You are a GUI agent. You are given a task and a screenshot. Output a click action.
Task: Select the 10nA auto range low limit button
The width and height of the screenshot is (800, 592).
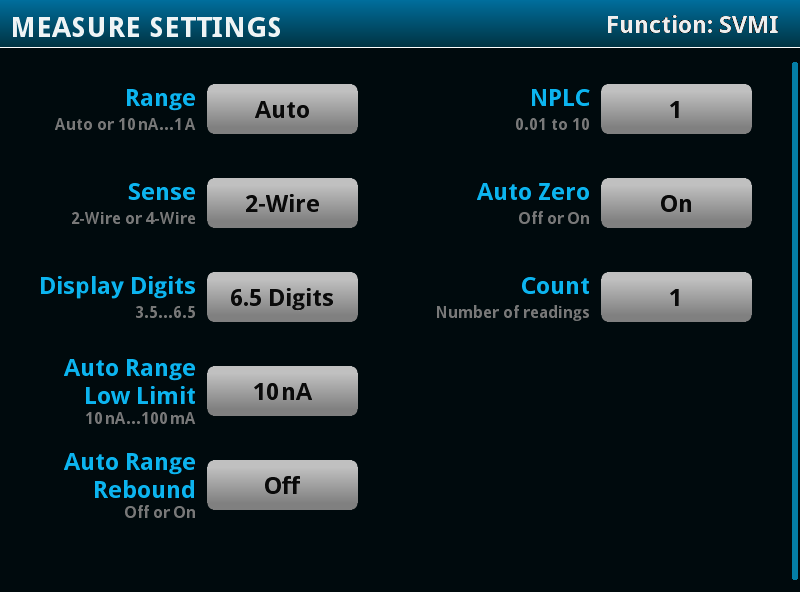click(282, 392)
